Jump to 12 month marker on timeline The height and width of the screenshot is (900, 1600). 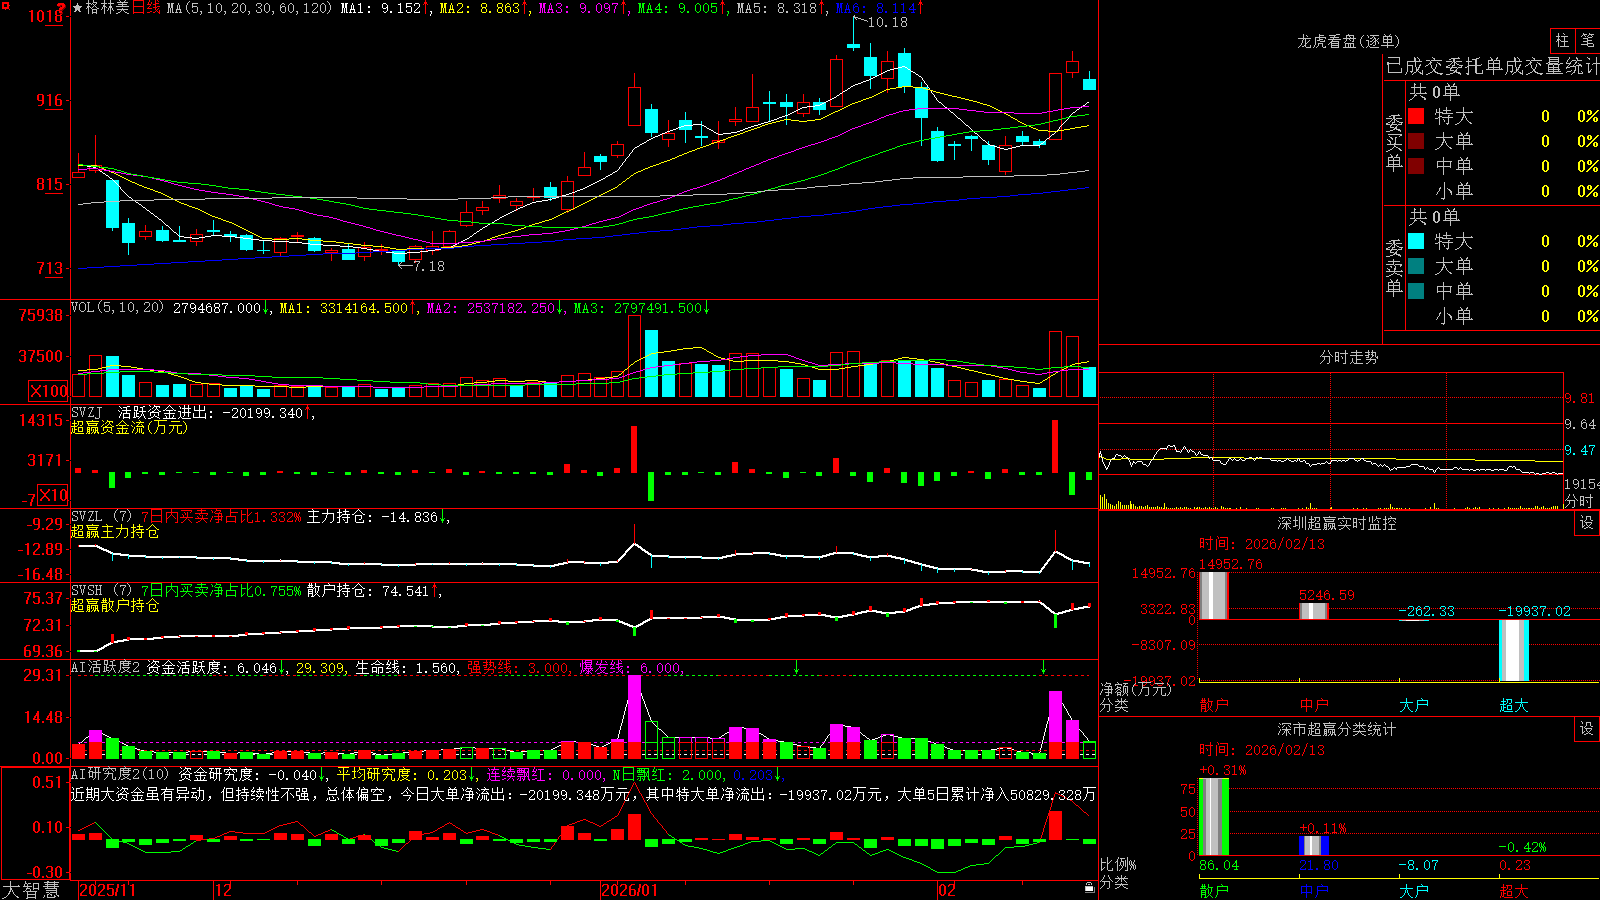(224, 890)
